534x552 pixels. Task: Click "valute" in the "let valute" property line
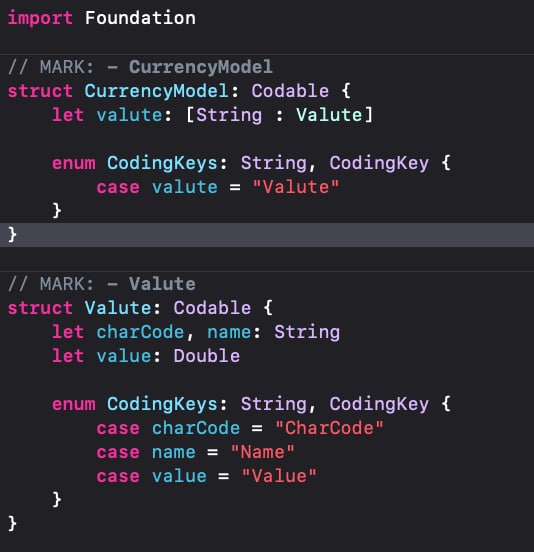[x=129, y=115]
